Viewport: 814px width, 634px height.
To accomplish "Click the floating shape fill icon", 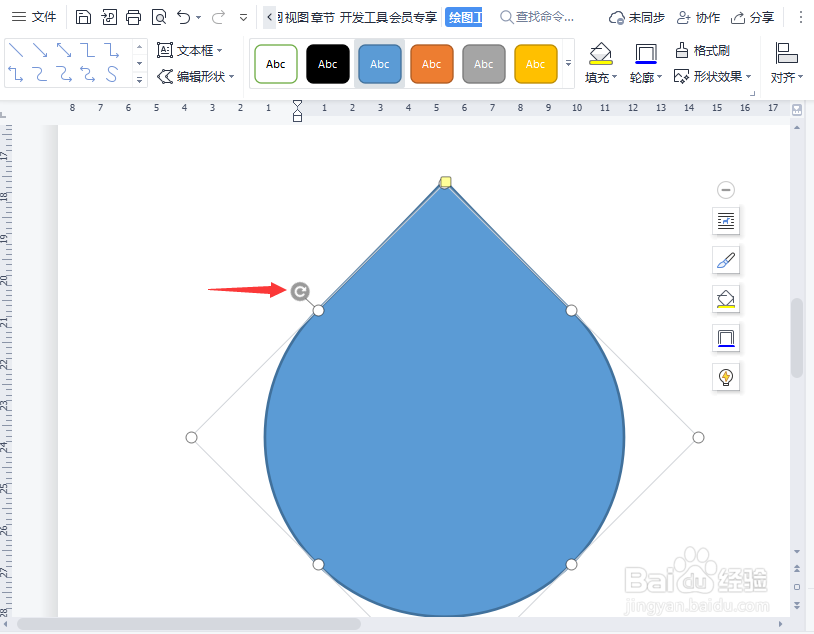I will pyautogui.click(x=726, y=299).
